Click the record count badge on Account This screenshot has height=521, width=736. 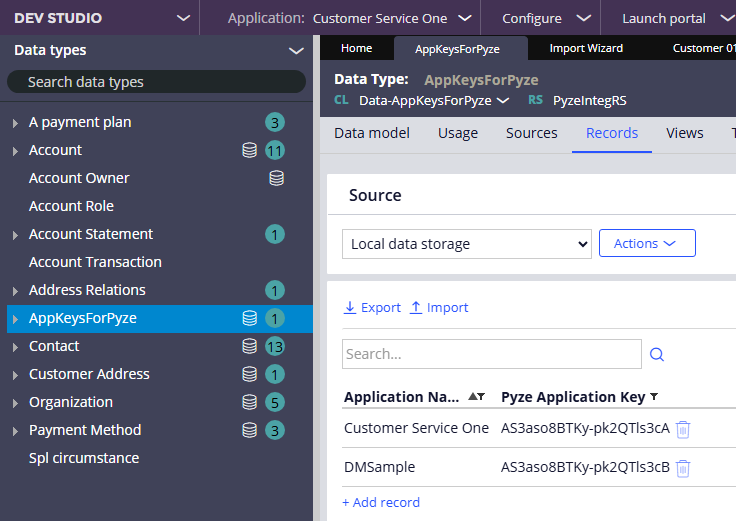[275, 150]
